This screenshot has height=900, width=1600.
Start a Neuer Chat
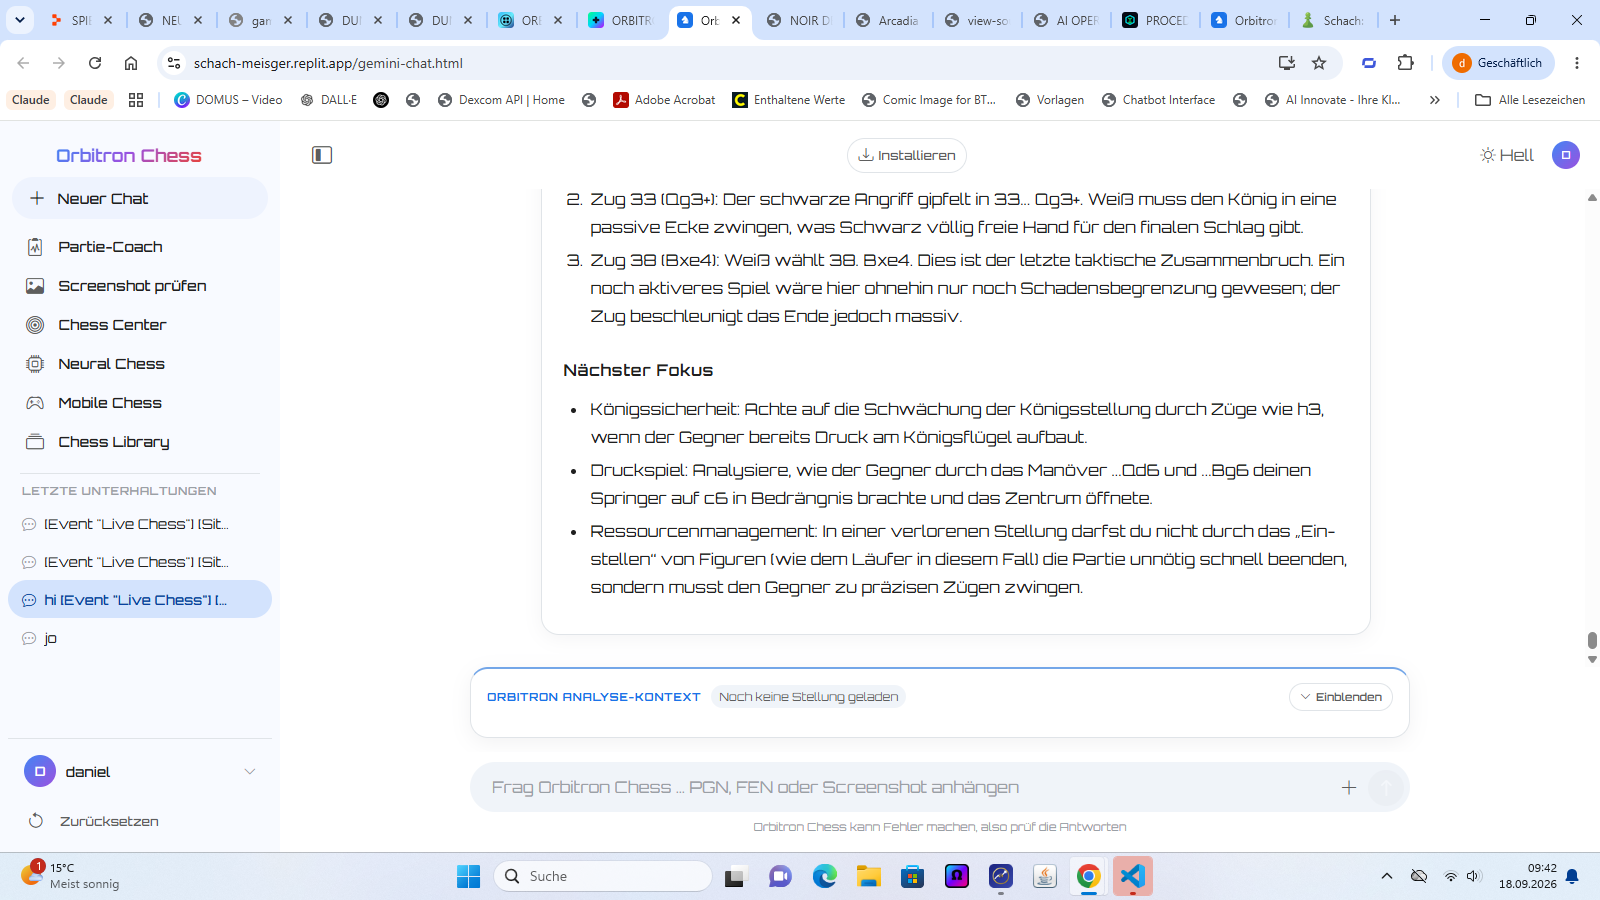[140, 198]
